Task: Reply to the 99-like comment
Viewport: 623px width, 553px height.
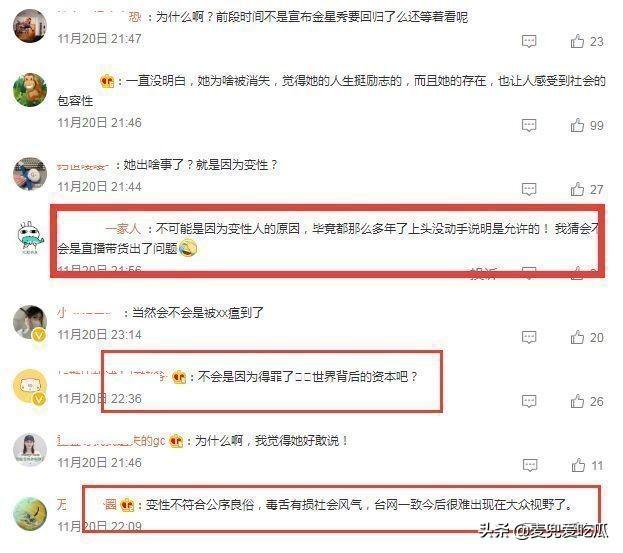Action: (x=529, y=126)
